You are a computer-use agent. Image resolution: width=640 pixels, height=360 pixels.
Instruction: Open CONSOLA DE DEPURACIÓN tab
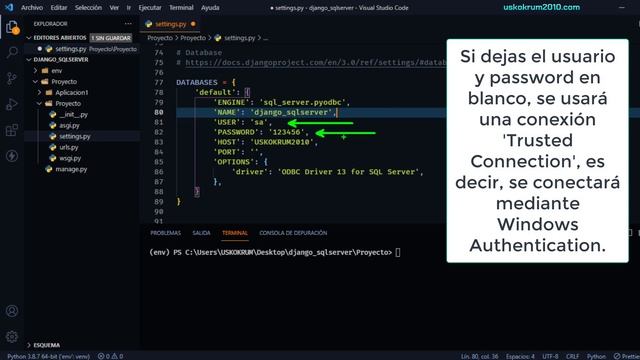pyautogui.click(x=293, y=233)
